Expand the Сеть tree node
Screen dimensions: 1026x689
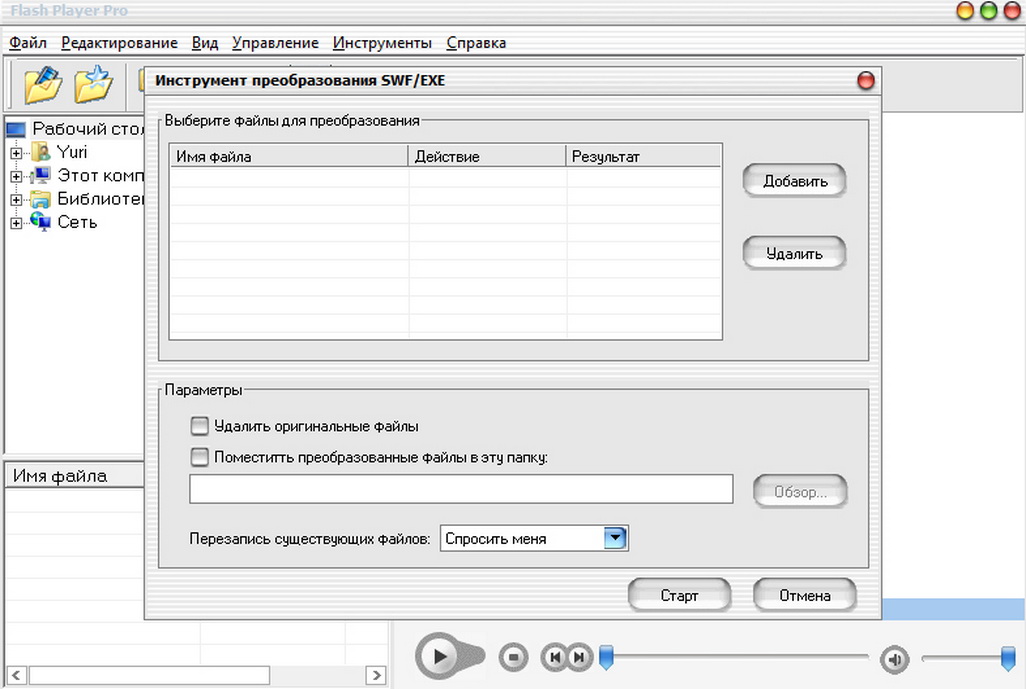tap(16, 224)
